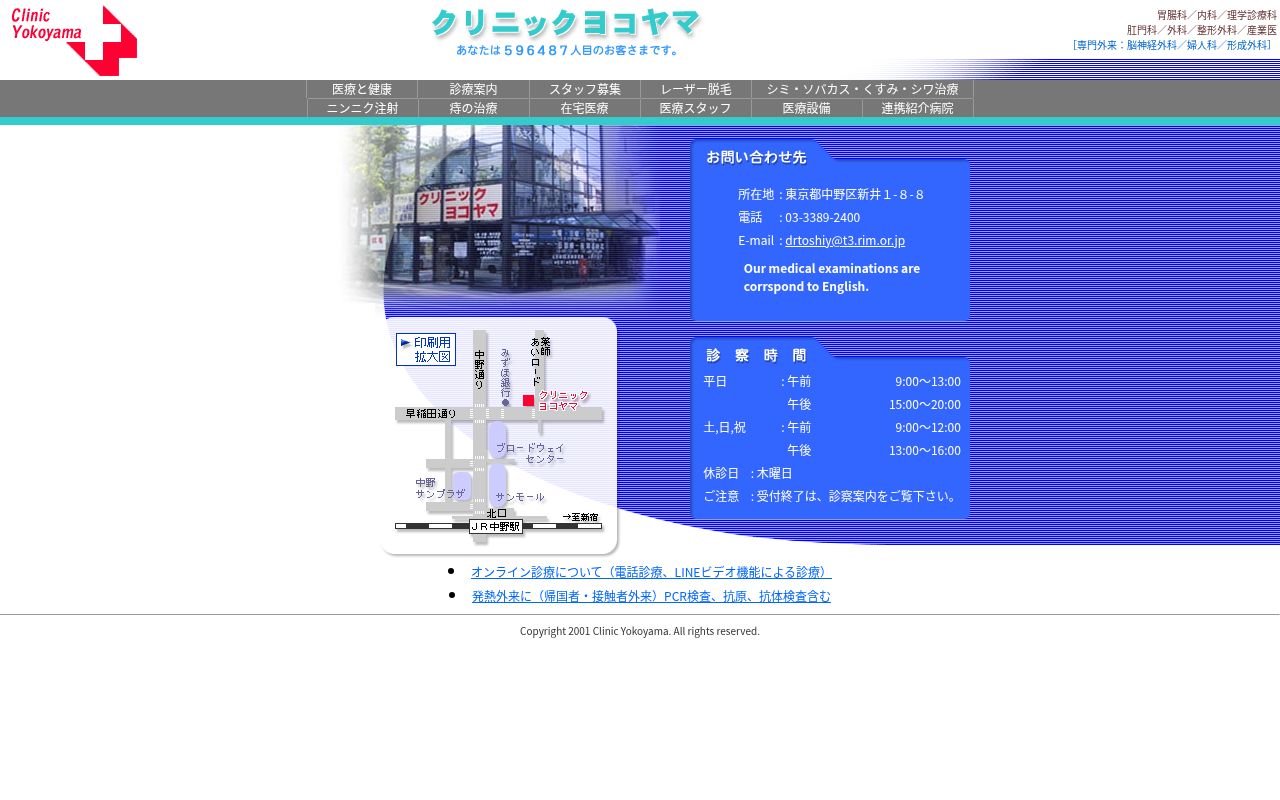
Task: Go to 連携紹介病院 page
Action: [918, 108]
